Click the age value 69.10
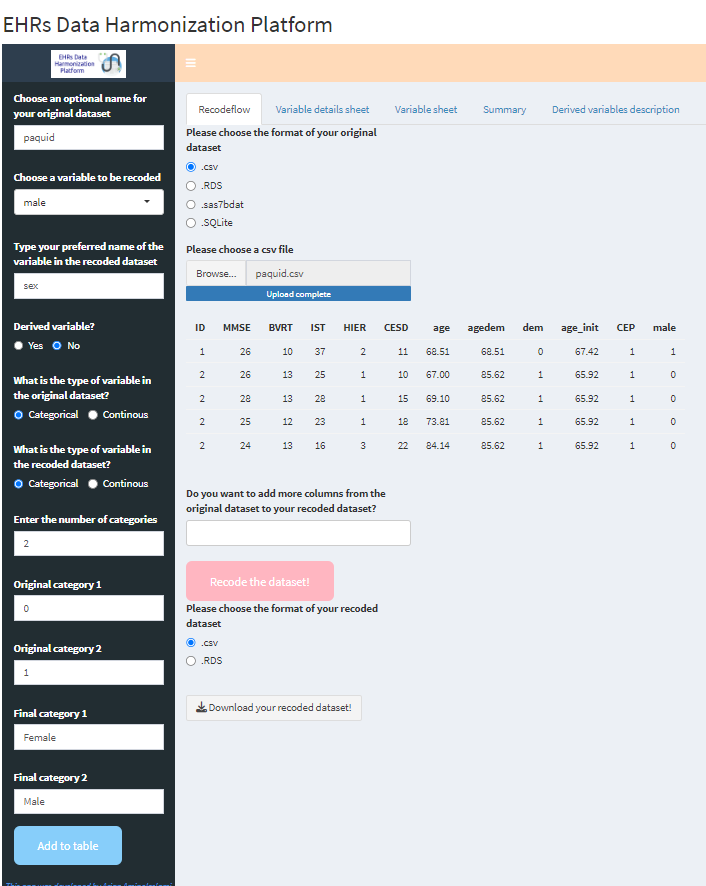This screenshot has height=886, width=706. pyautogui.click(x=438, y=399)
